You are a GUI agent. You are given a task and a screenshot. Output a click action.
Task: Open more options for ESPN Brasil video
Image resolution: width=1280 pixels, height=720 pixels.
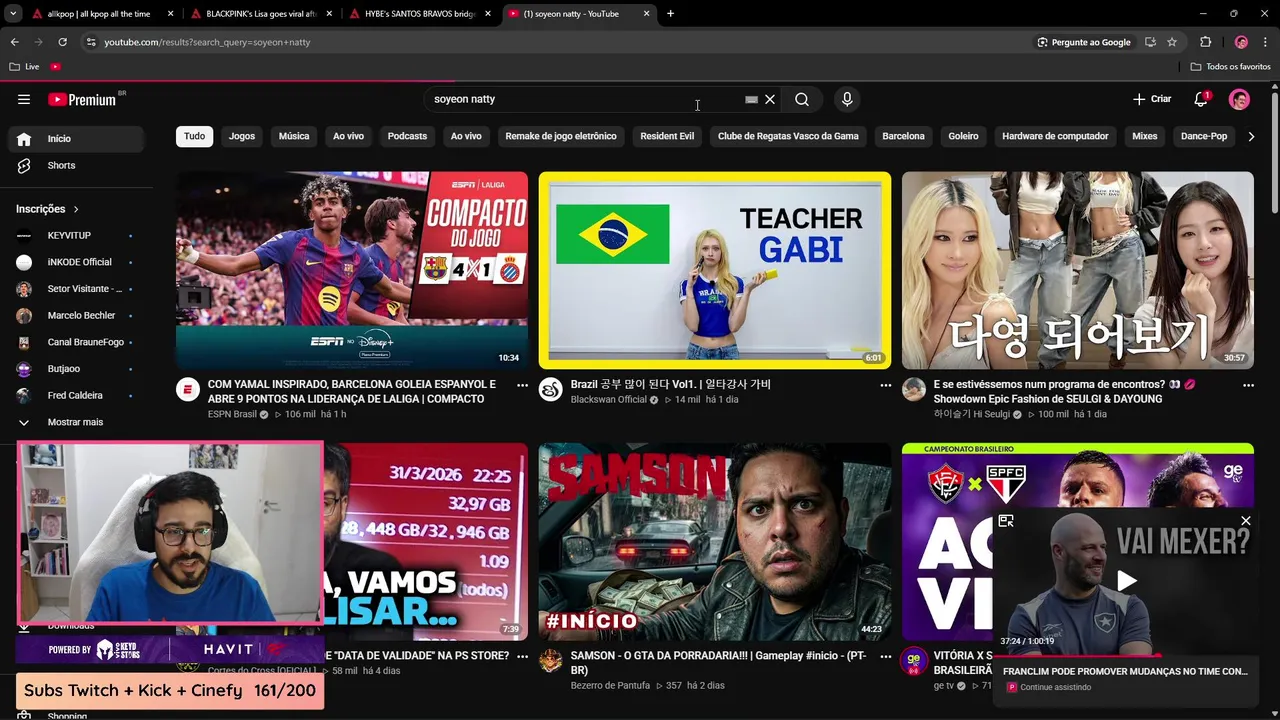coord(522,385)
